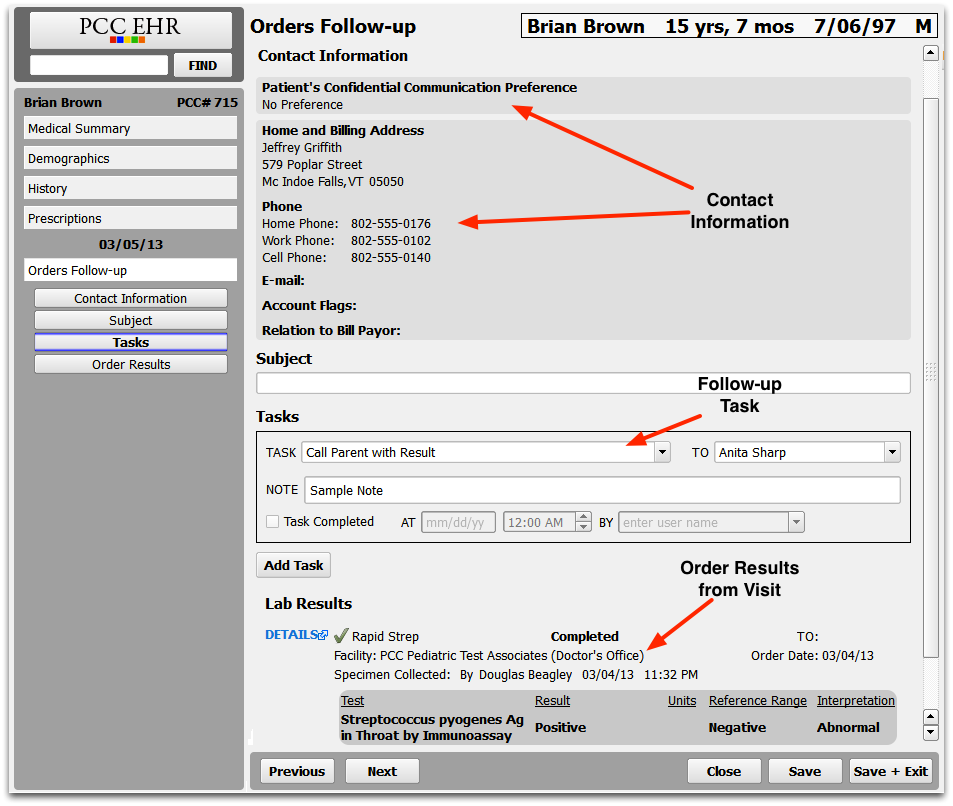Increase the completion time with the stepper
Viewport: 953px width, 806px height.
coord(583,517)
